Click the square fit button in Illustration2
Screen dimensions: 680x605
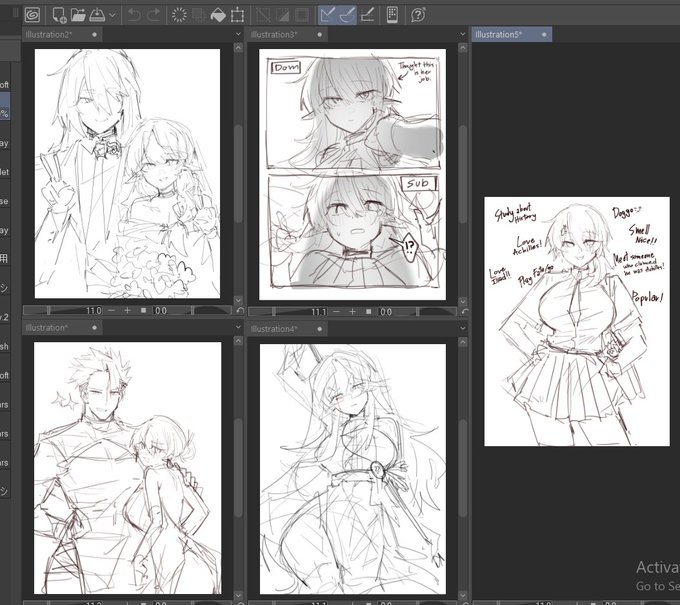tap(144, 311)
